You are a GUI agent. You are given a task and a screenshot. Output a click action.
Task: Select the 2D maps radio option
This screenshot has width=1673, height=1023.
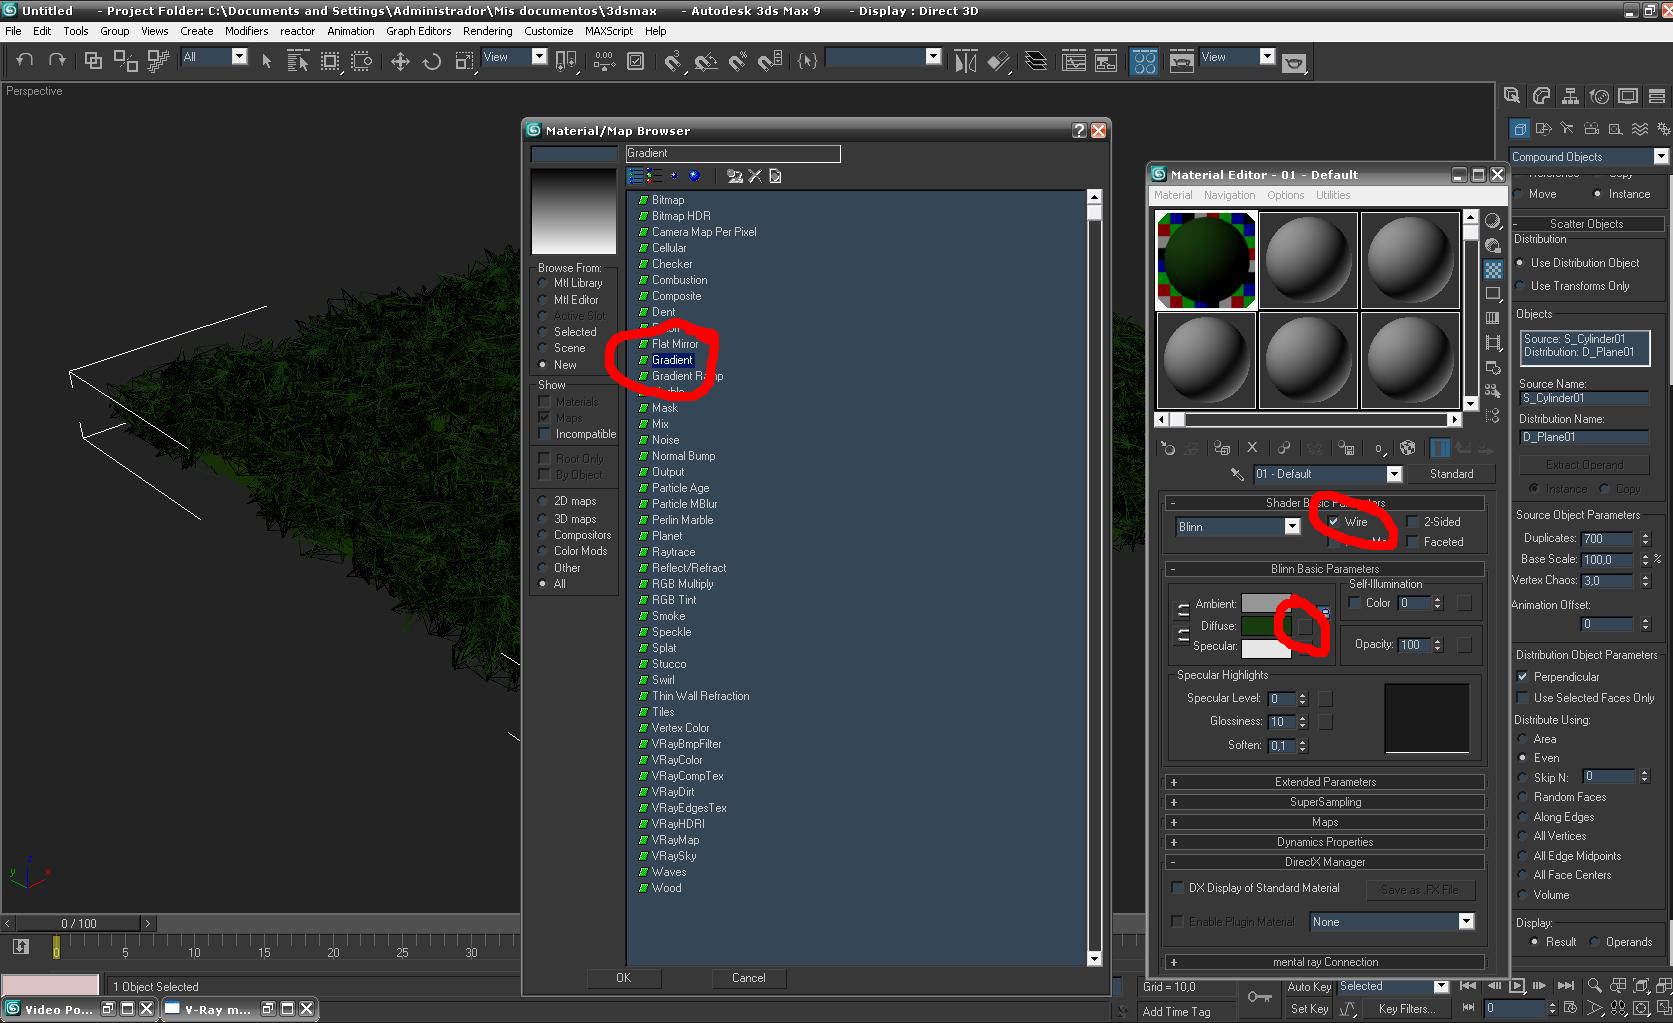[543, 501]
